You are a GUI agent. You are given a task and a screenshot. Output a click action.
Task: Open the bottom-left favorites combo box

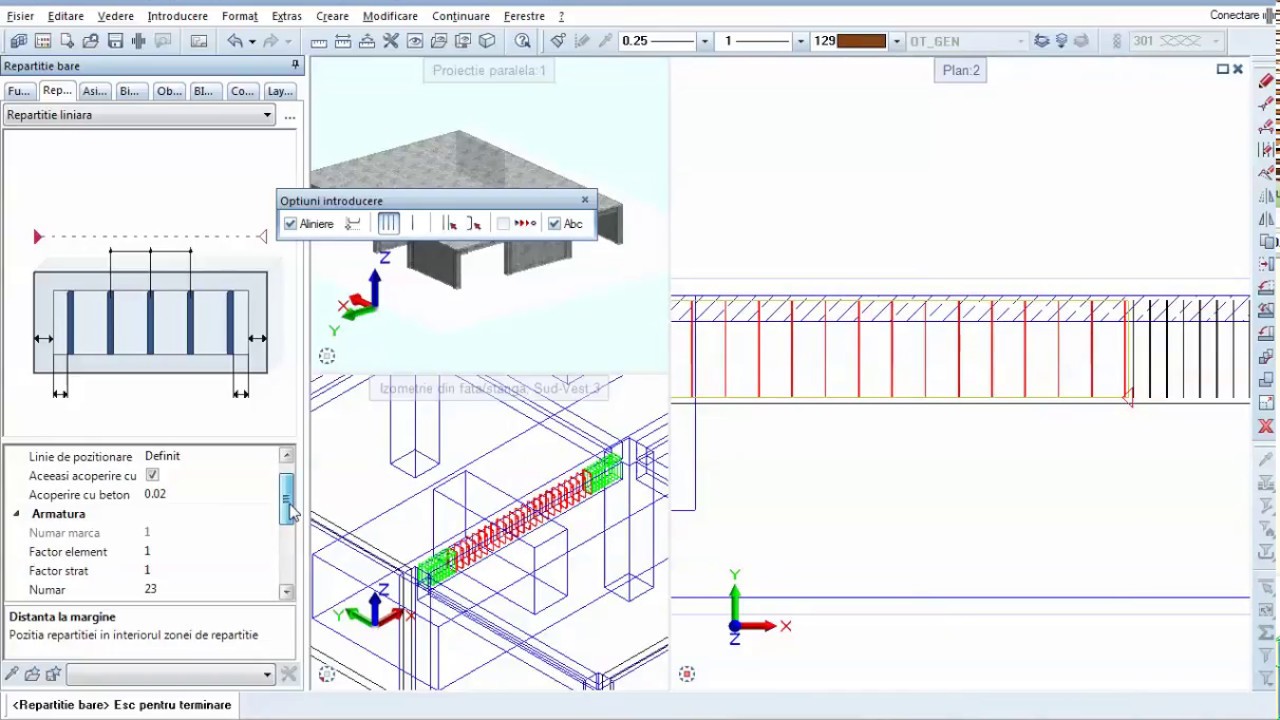click(170, 674)
